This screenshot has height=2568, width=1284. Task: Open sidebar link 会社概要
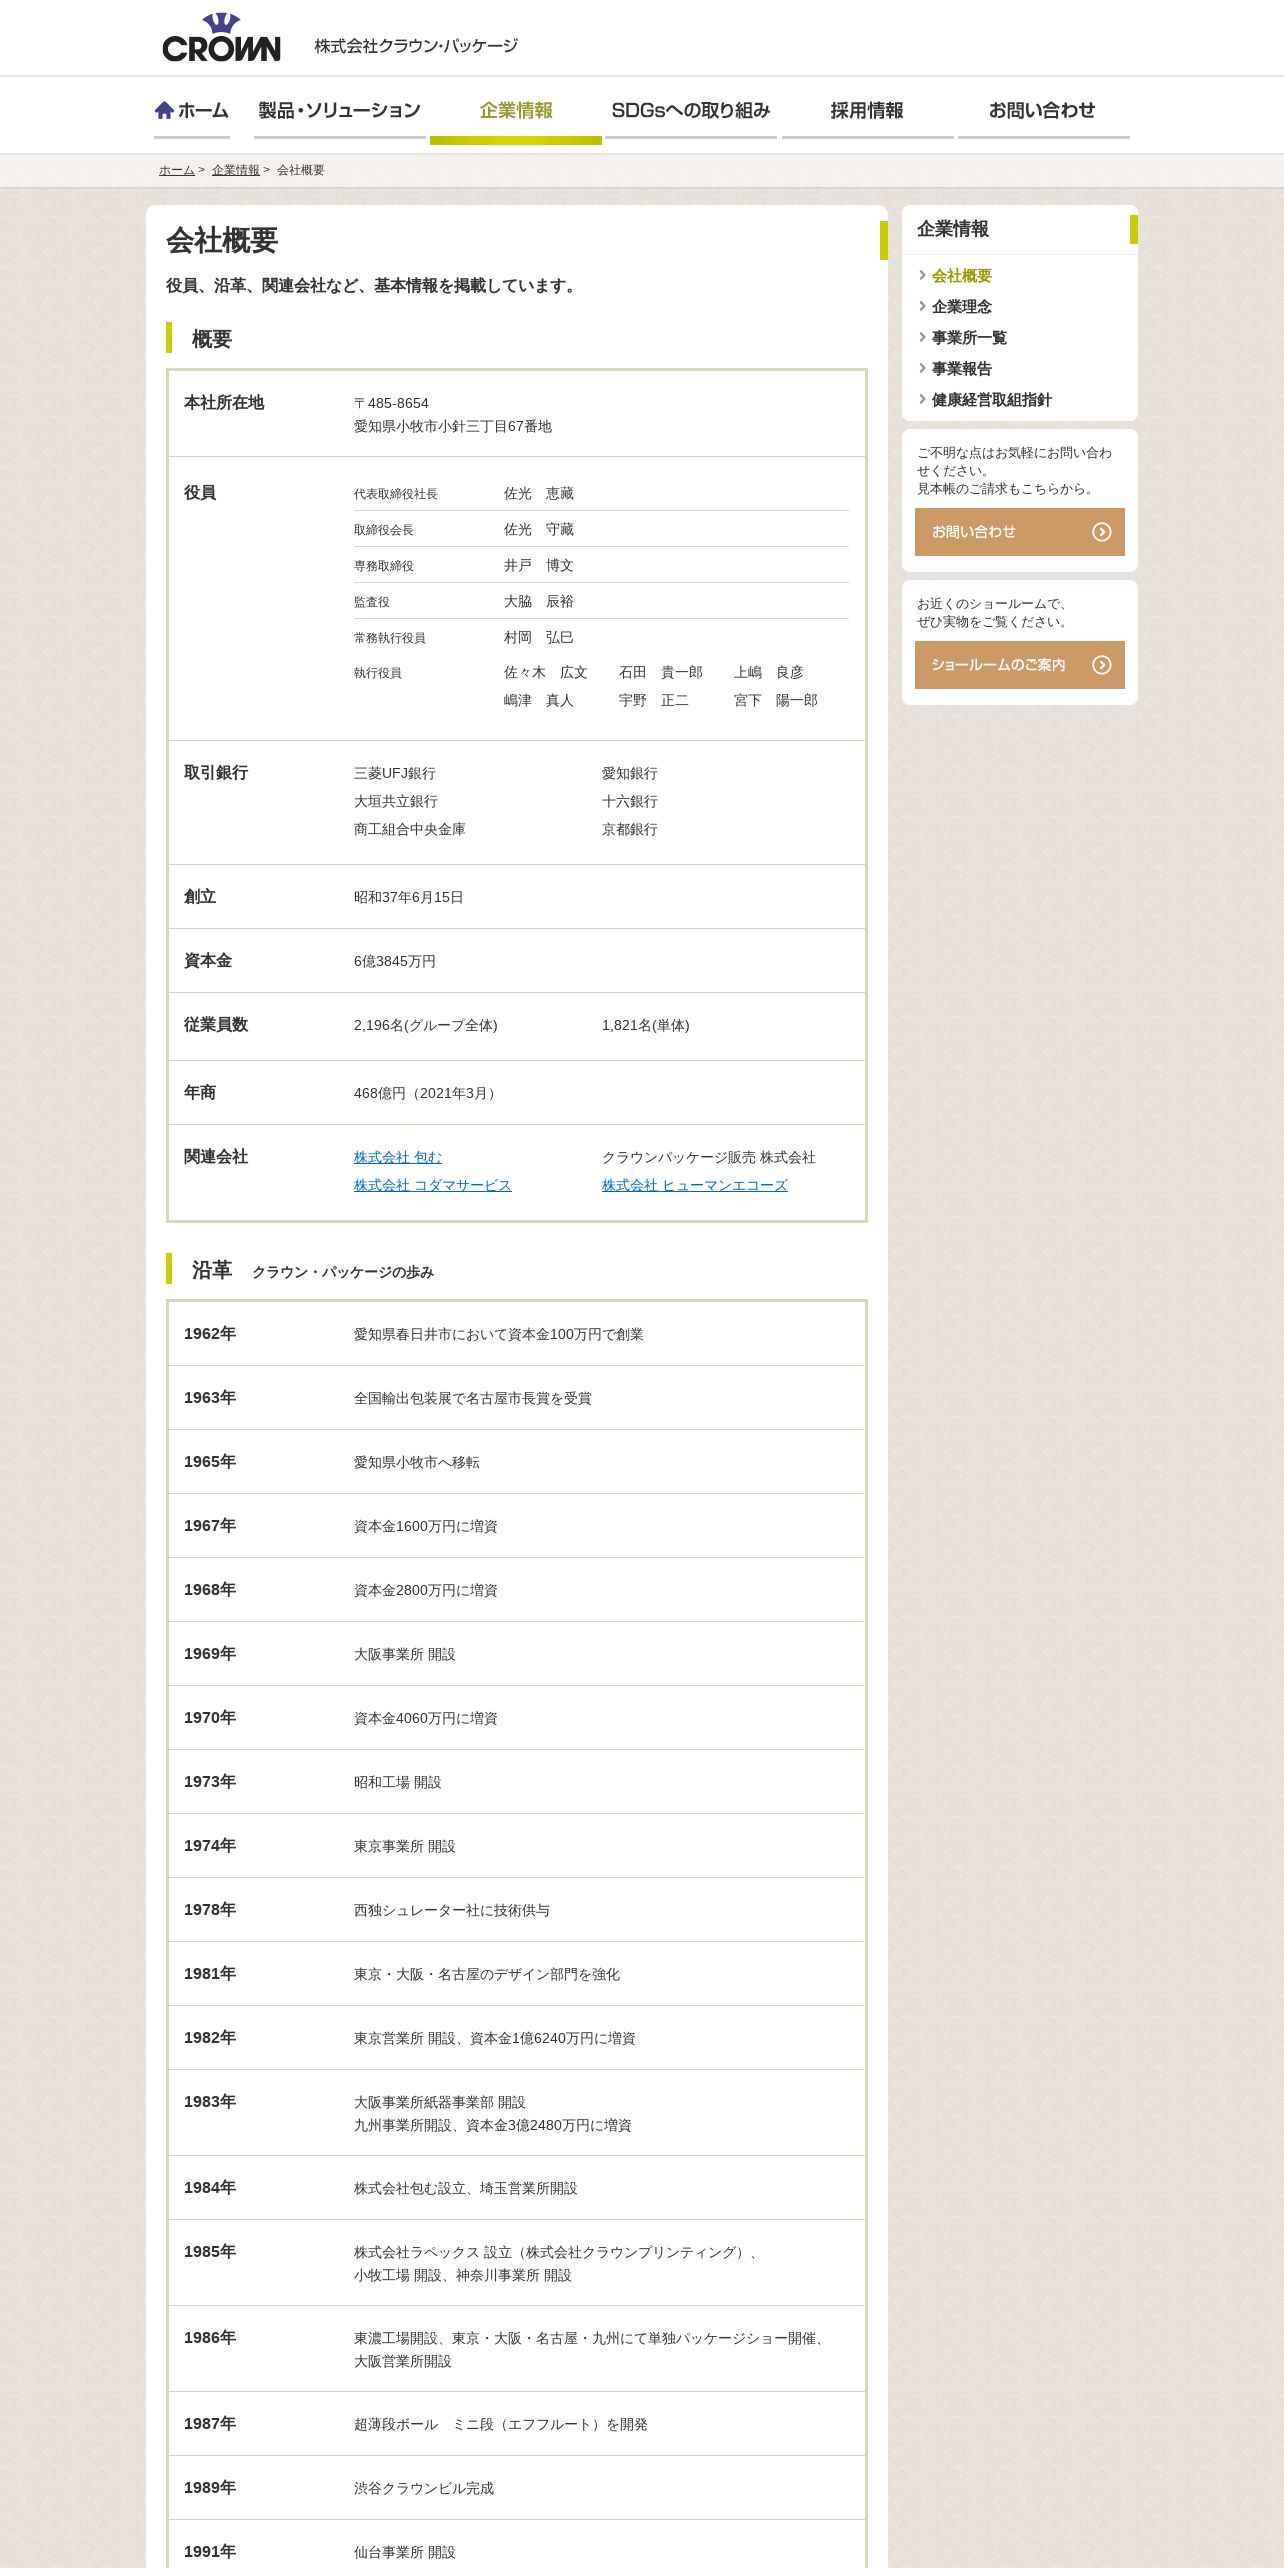point(962,276)
